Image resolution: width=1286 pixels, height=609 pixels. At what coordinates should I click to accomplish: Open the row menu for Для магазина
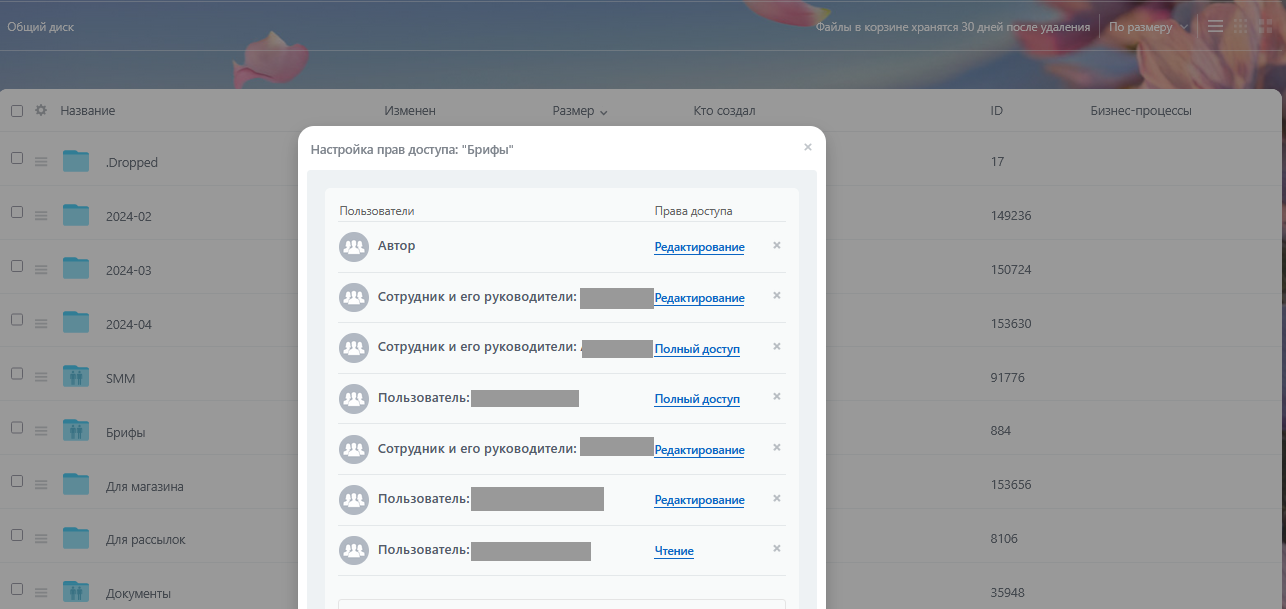[41, 485]
